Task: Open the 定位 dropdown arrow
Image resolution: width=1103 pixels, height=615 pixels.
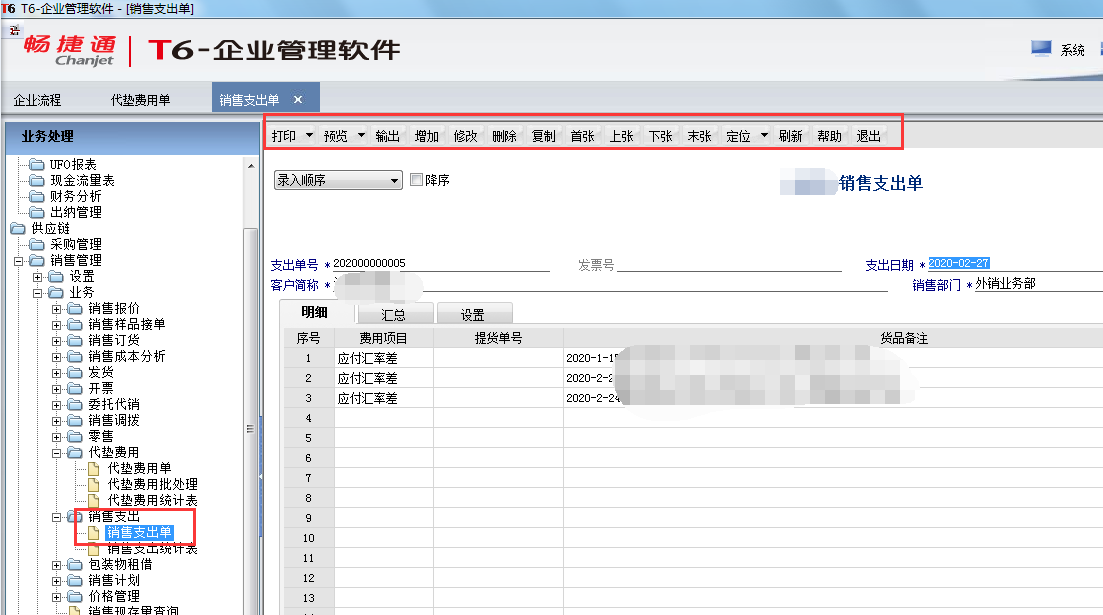Action: pyautogui.click(x=764, y=135)
